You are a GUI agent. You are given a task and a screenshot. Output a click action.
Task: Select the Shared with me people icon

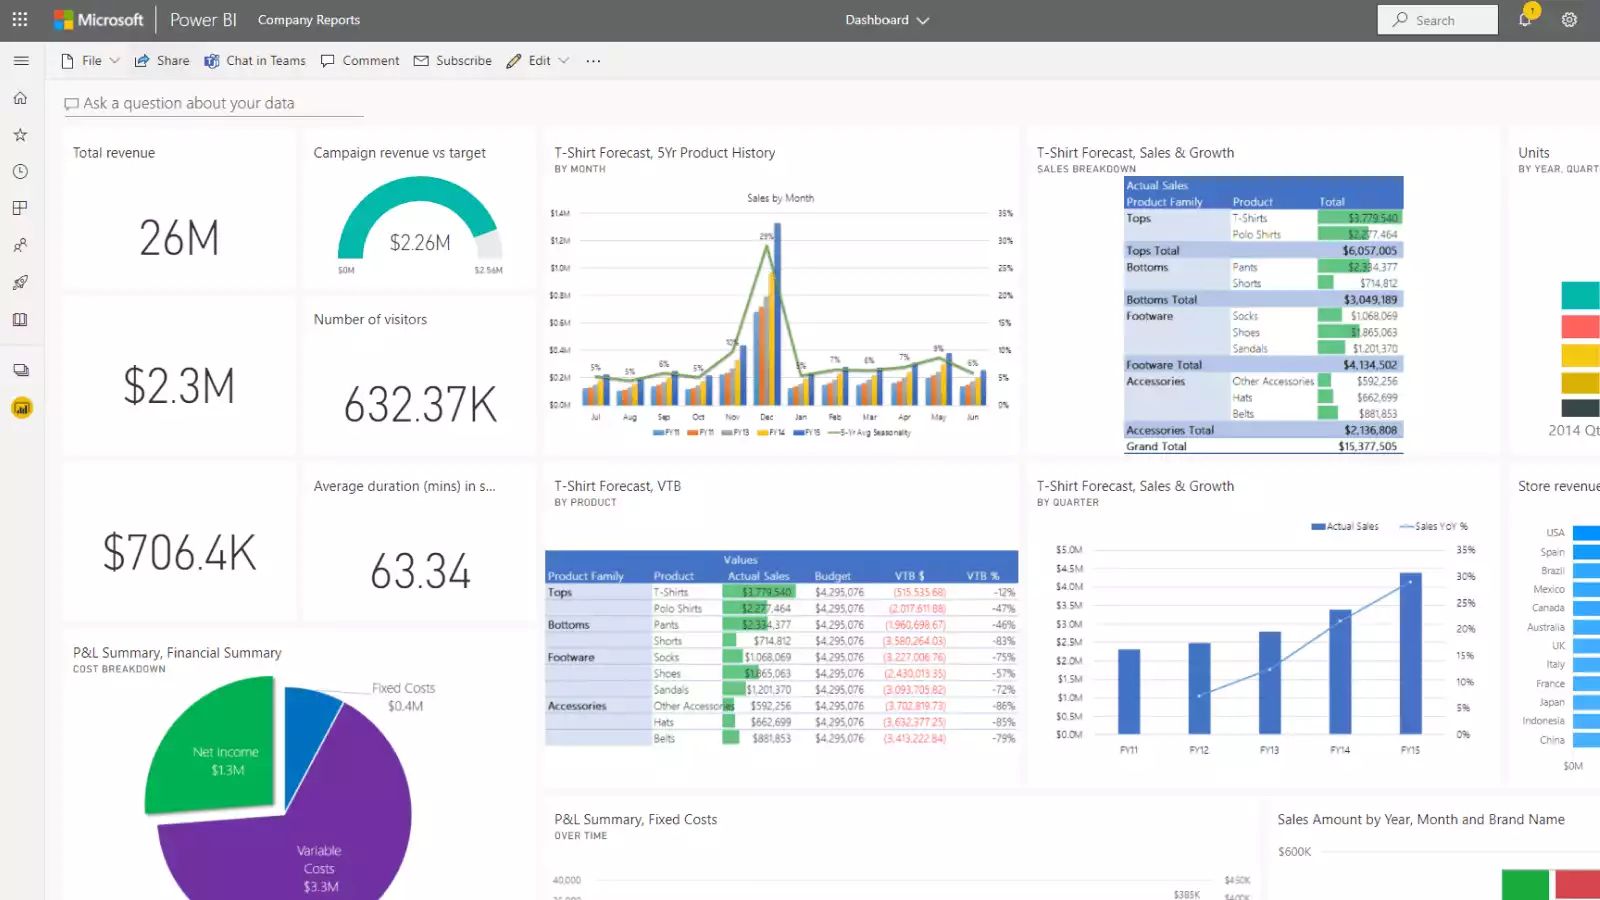tap(20, 245)
